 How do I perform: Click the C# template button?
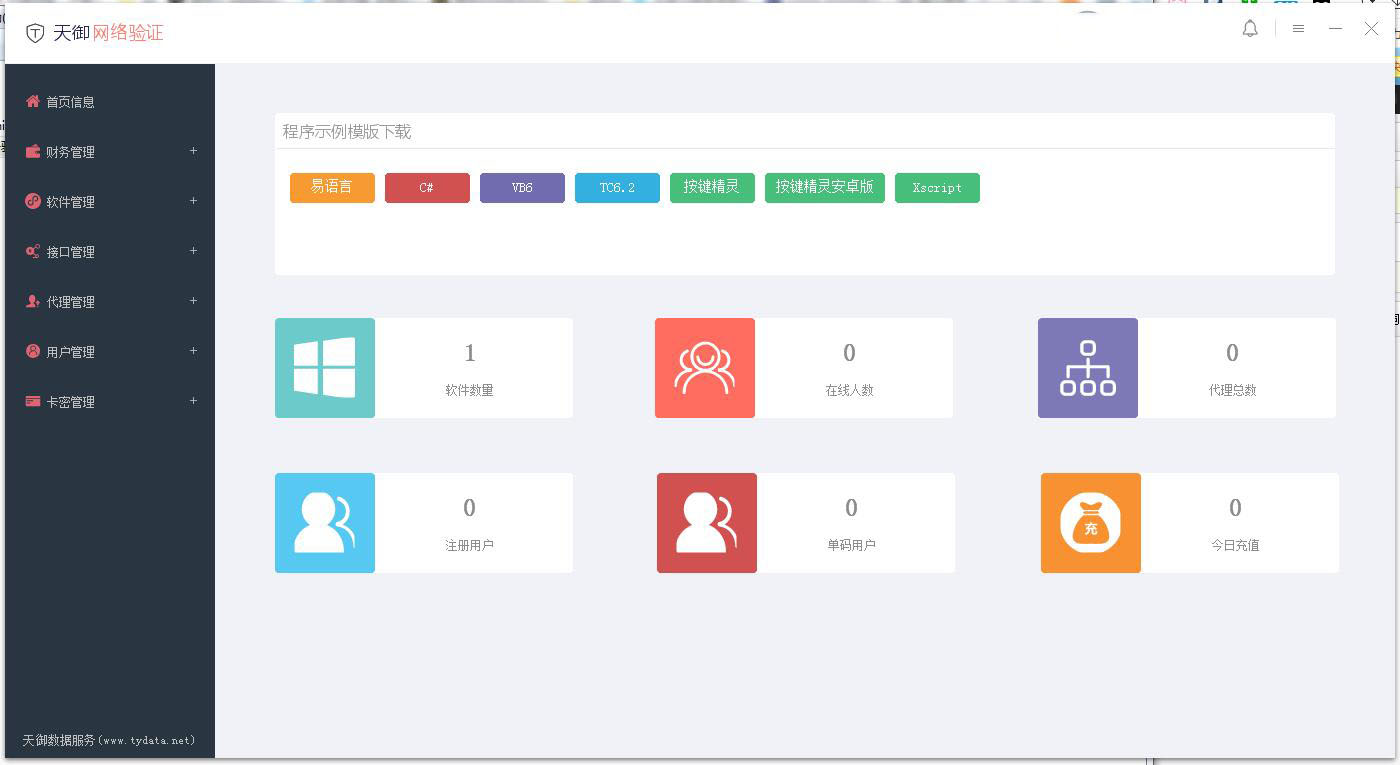point(427,188)
